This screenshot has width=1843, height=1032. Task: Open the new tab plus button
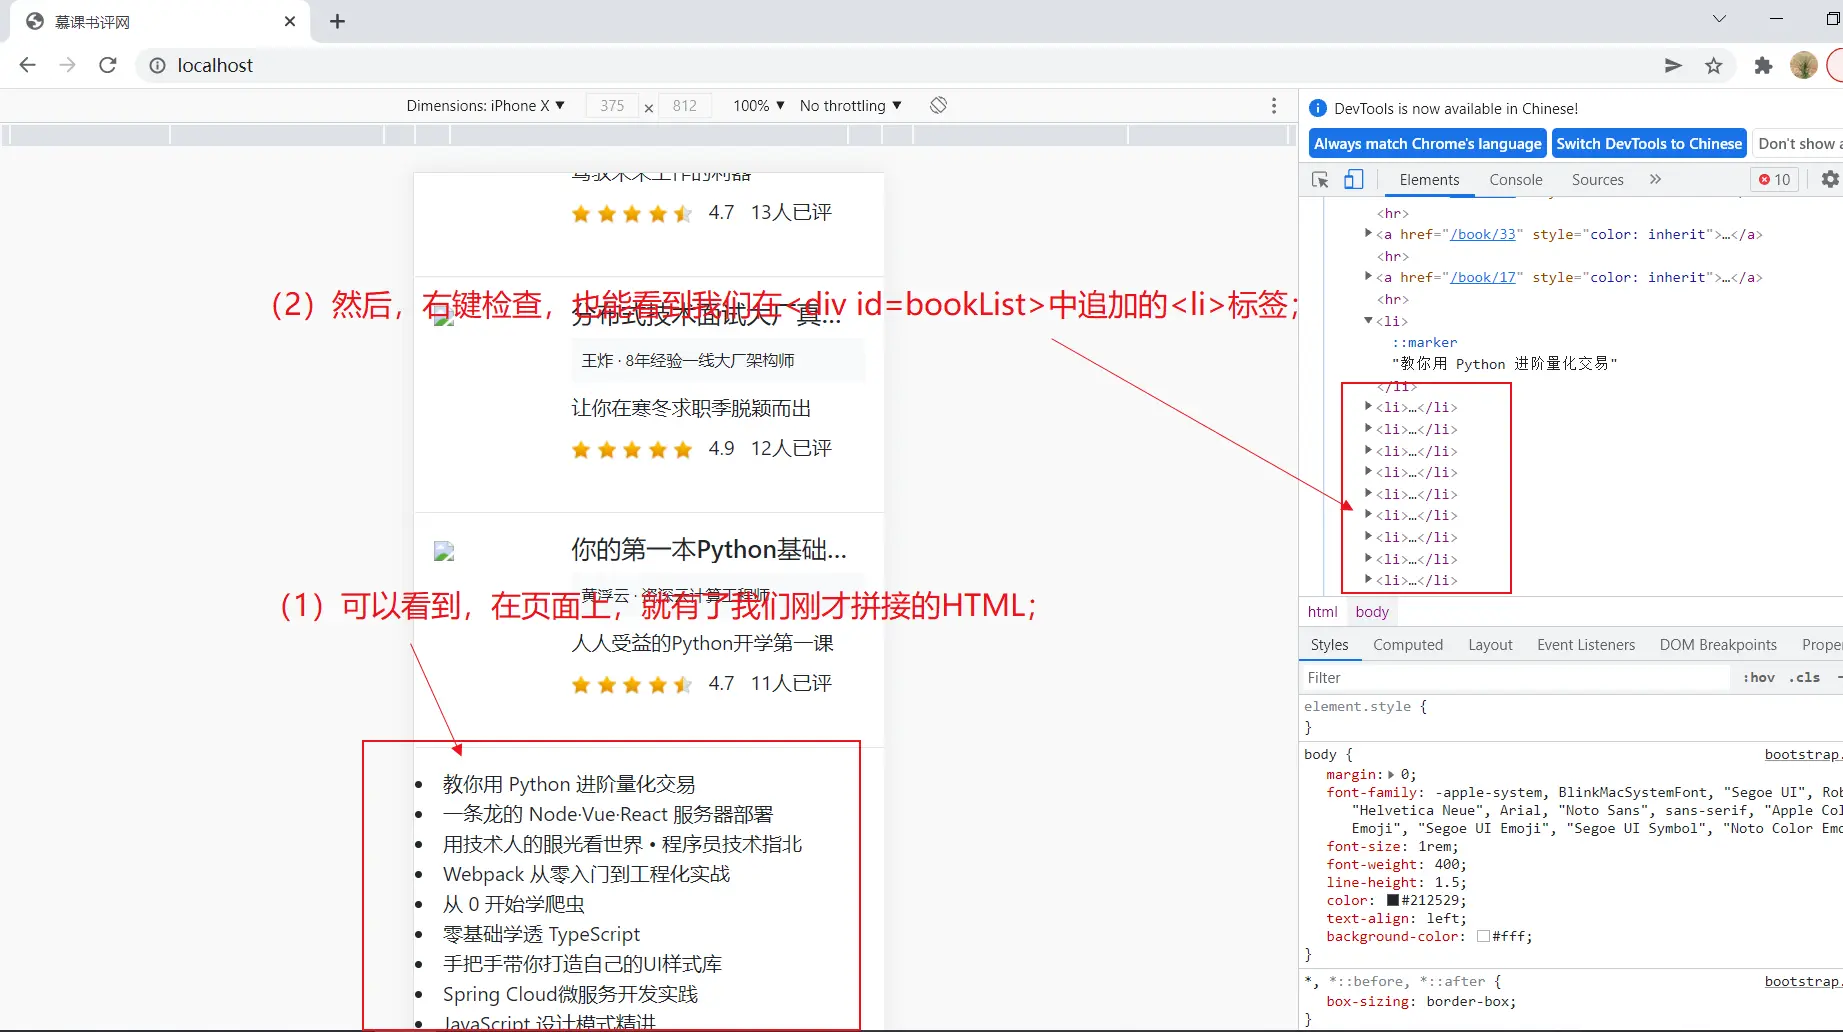(x=337, y=22)
